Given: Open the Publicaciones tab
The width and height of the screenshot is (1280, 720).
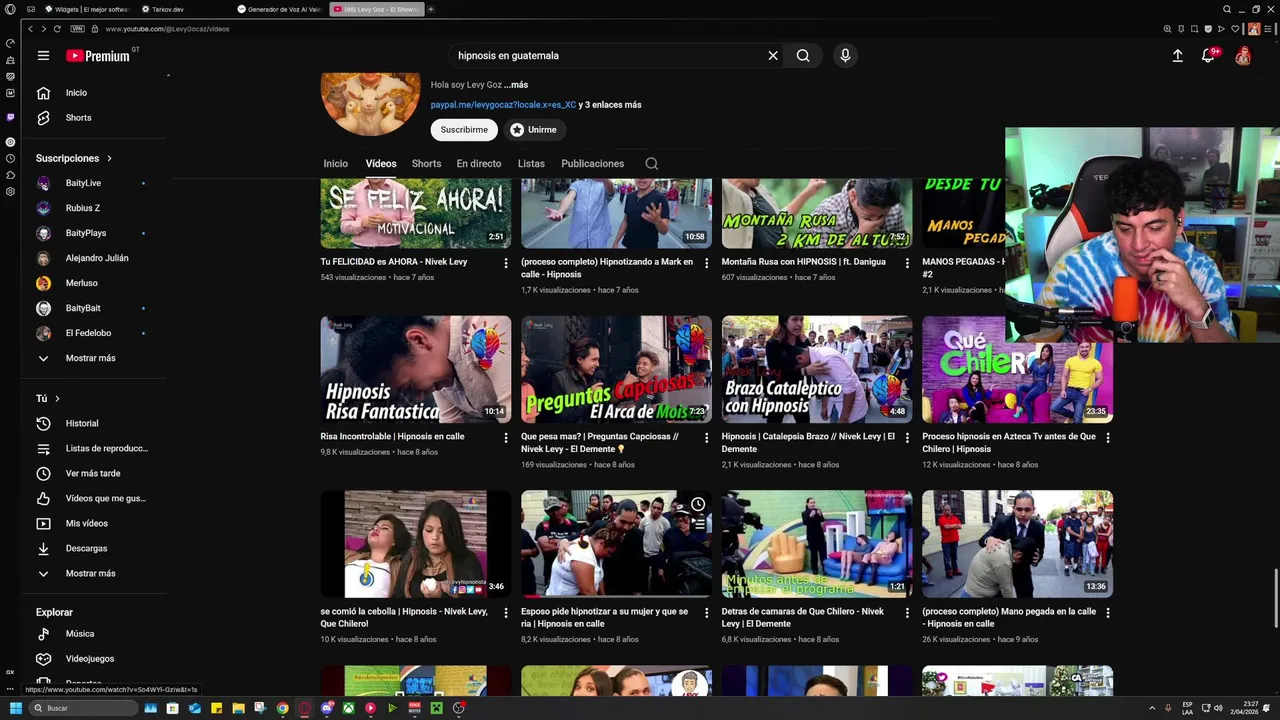Looking at the screenshot, I should click(x=592, y=164).
